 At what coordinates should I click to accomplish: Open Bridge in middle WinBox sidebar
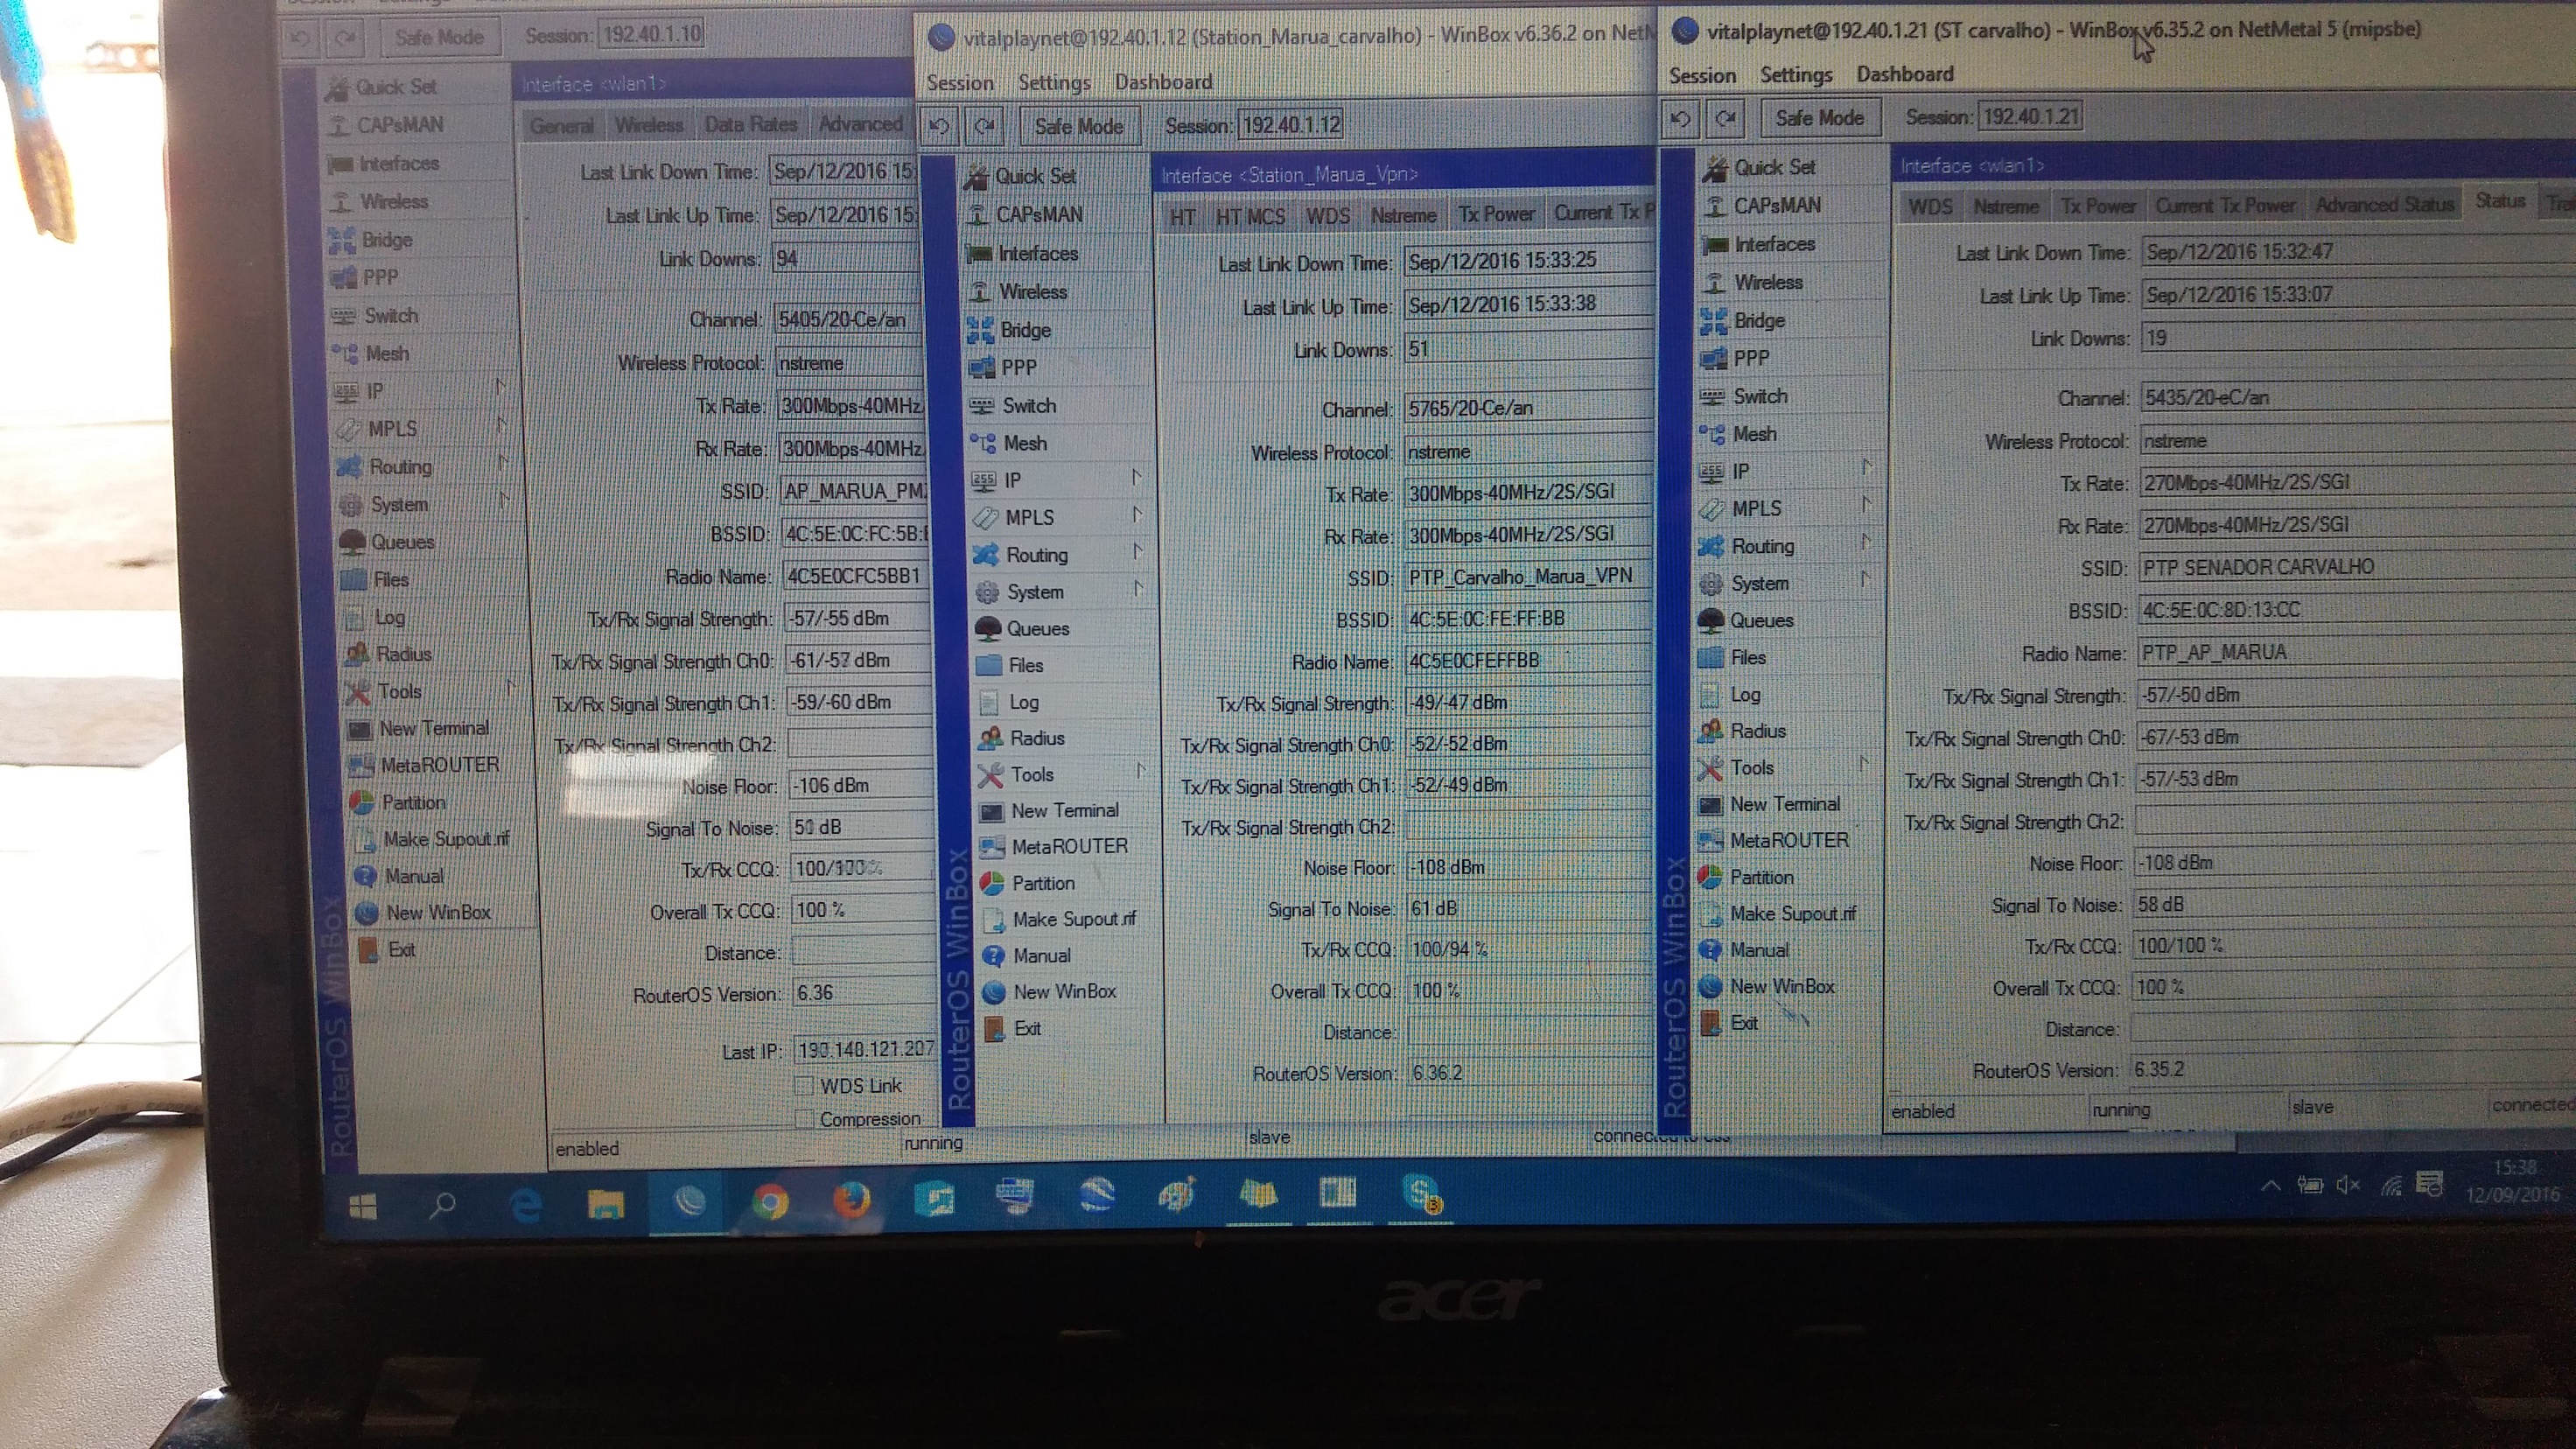1010,330
